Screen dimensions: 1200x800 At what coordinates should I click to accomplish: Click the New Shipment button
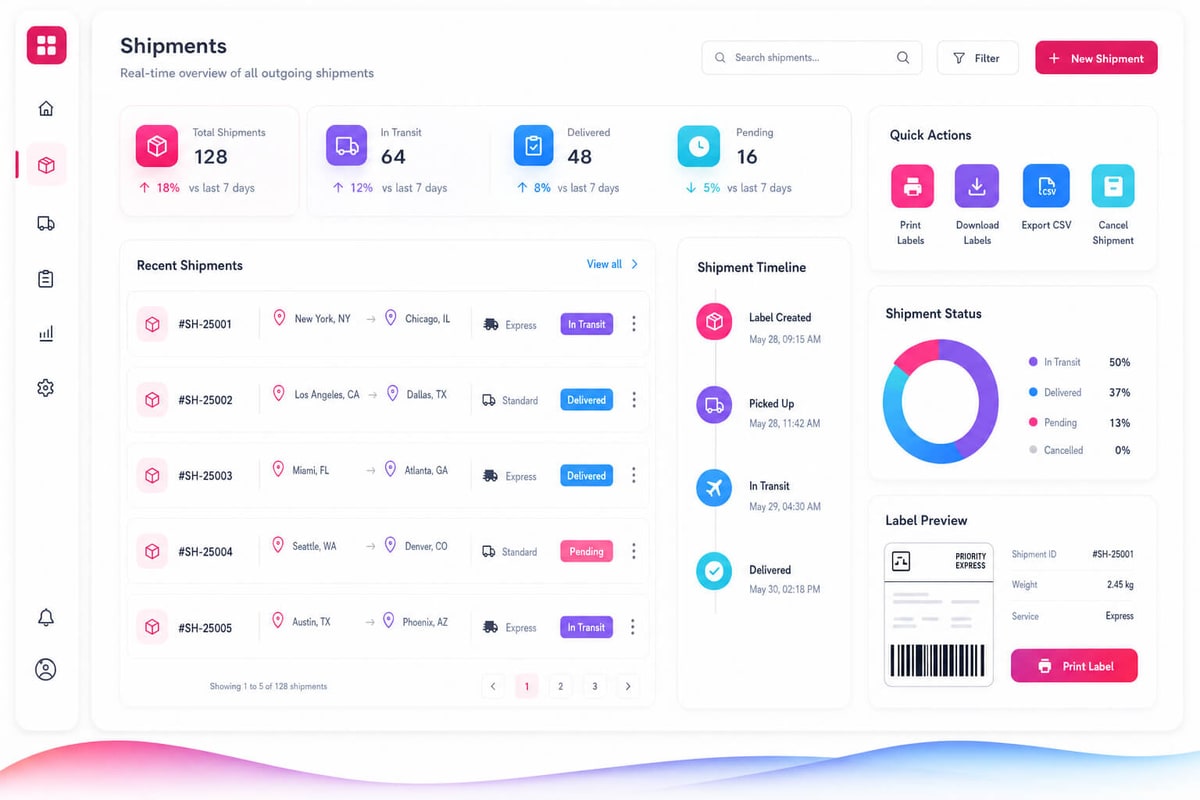pyautogui.click(x=1096, y=58)
